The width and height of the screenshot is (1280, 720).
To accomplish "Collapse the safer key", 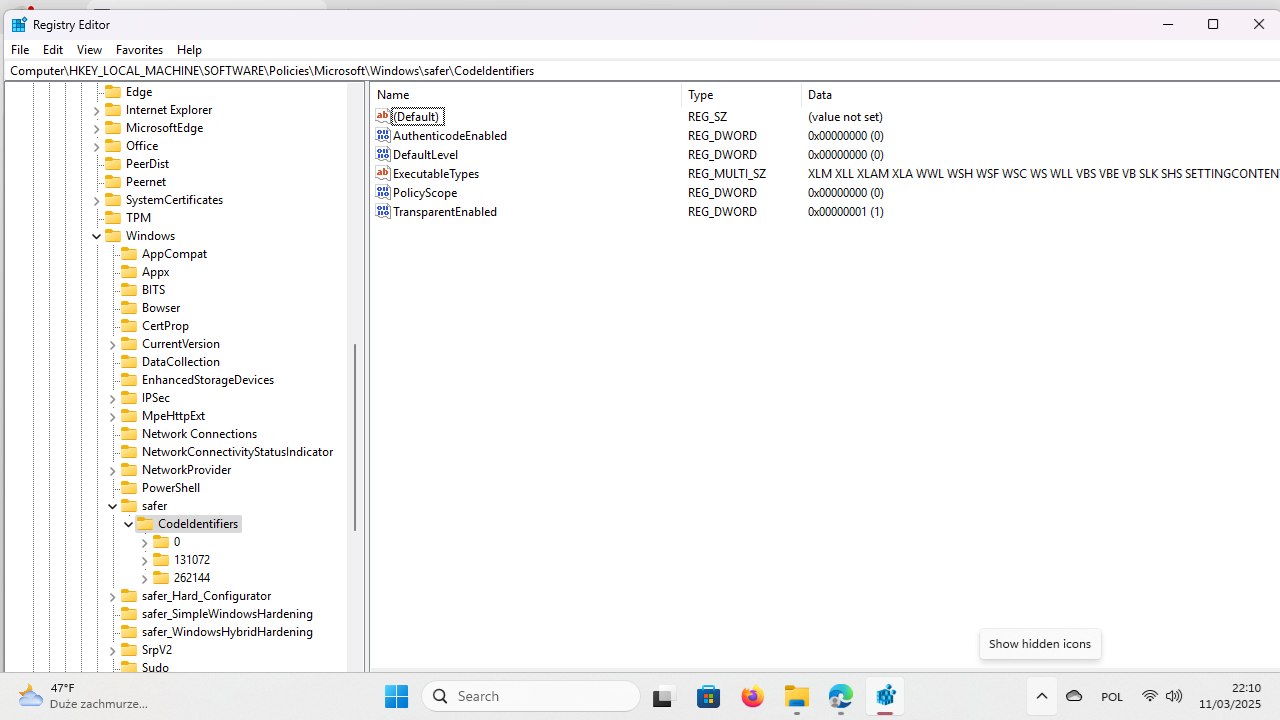I will 113,506.
